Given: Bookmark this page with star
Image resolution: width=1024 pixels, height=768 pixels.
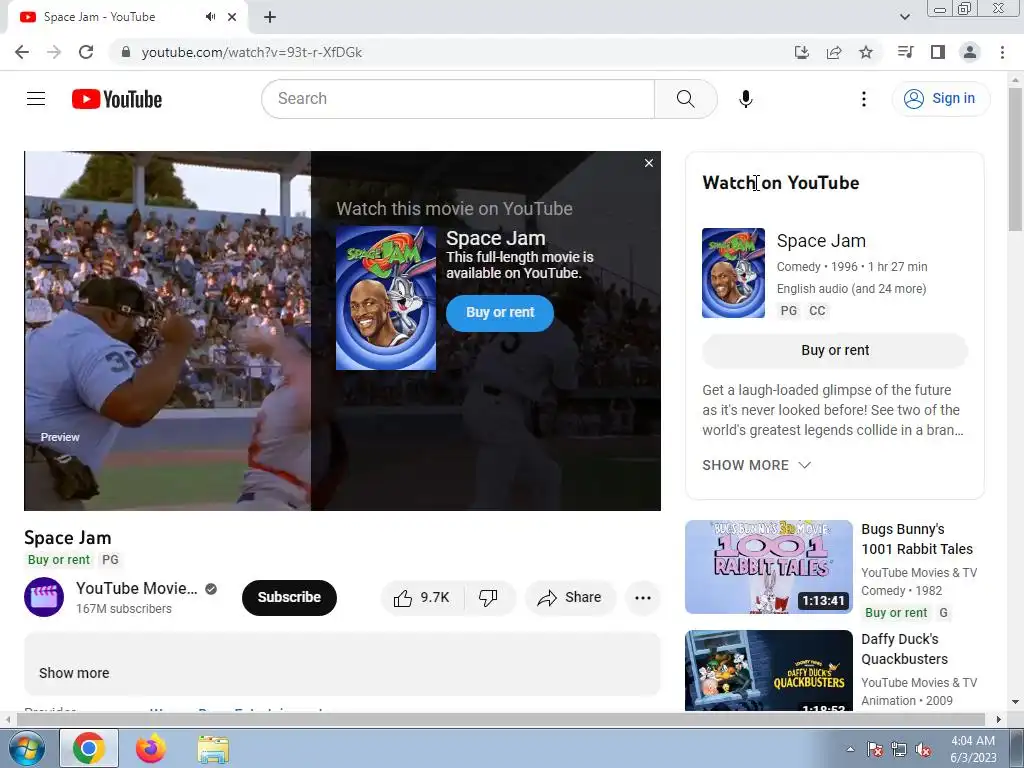Looking at the screenshot, I should coord(865,52).
